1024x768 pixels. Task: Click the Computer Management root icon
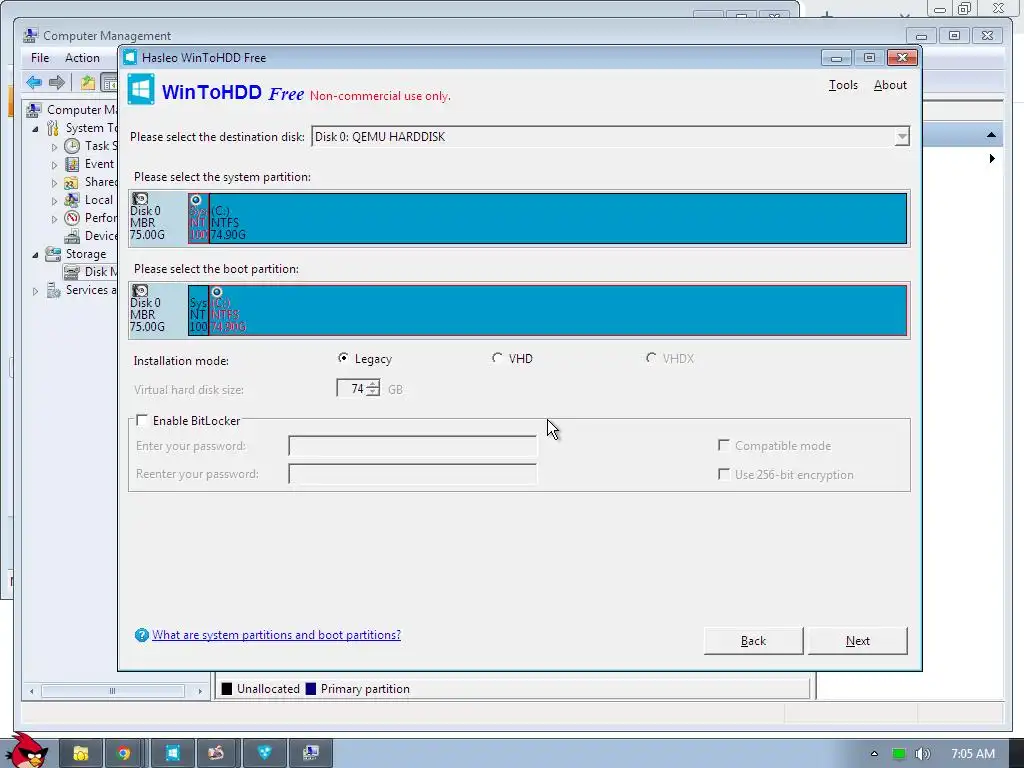(x=34, y=110)
